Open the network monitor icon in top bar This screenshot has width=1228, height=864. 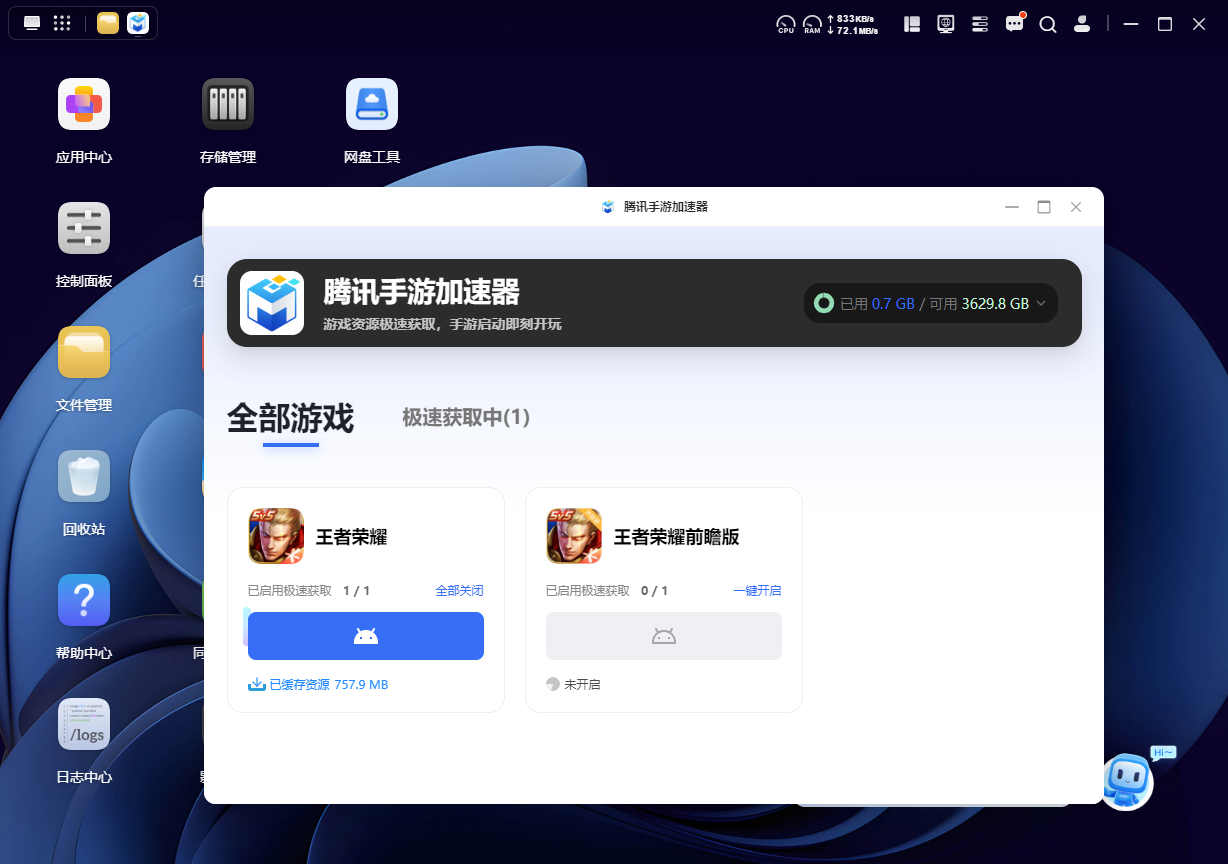[946, 24]
